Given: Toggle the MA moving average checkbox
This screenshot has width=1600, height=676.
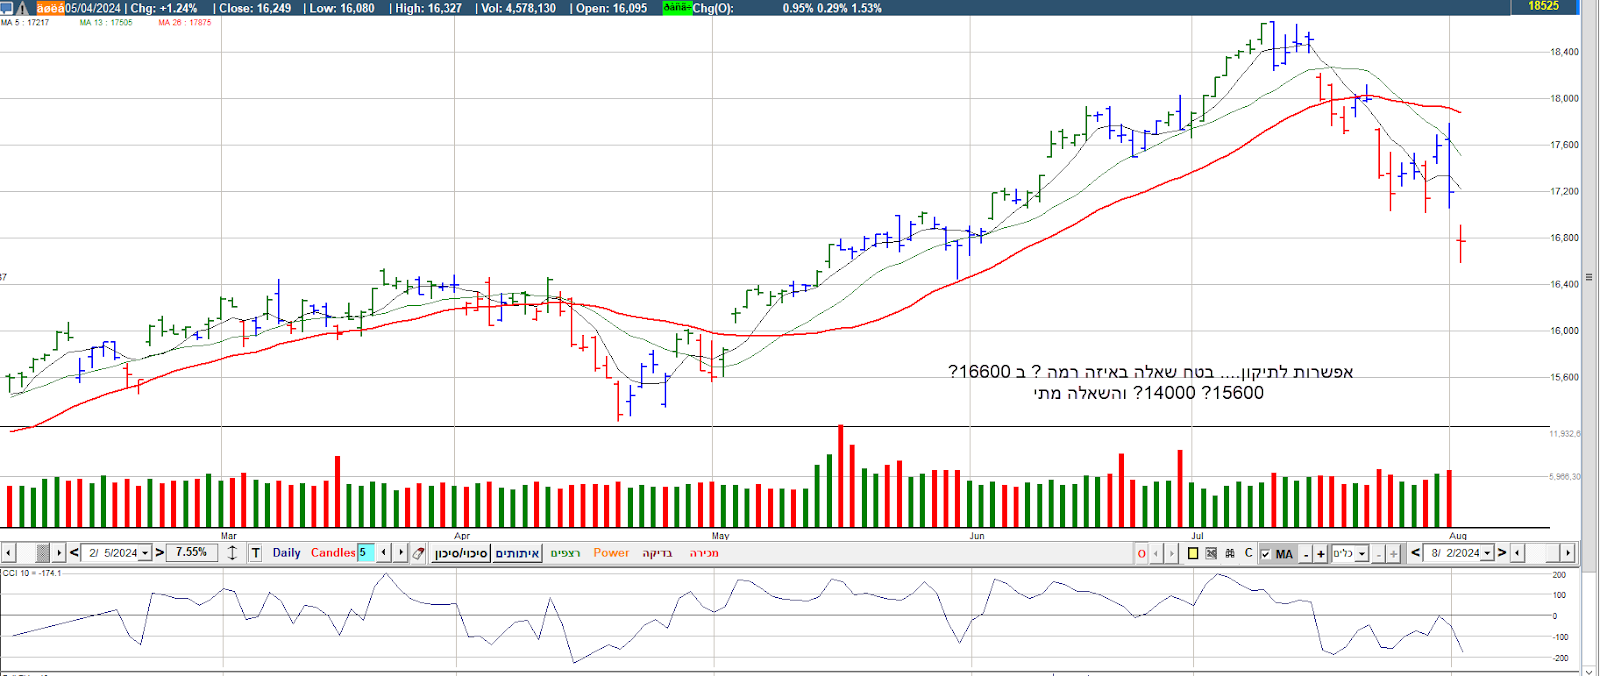Looking at the screenshot, I should point(1266,554).
